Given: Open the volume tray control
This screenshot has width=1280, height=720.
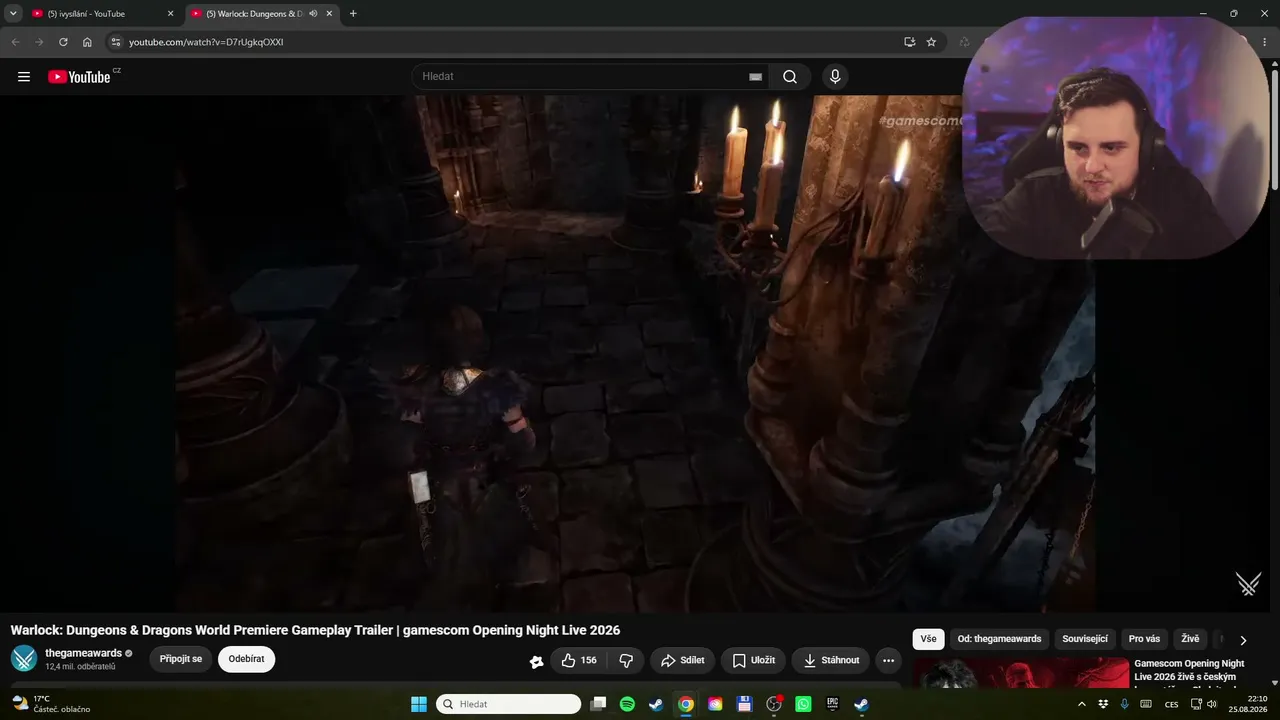Looking at the screenshot, I should pos(1212,704).
